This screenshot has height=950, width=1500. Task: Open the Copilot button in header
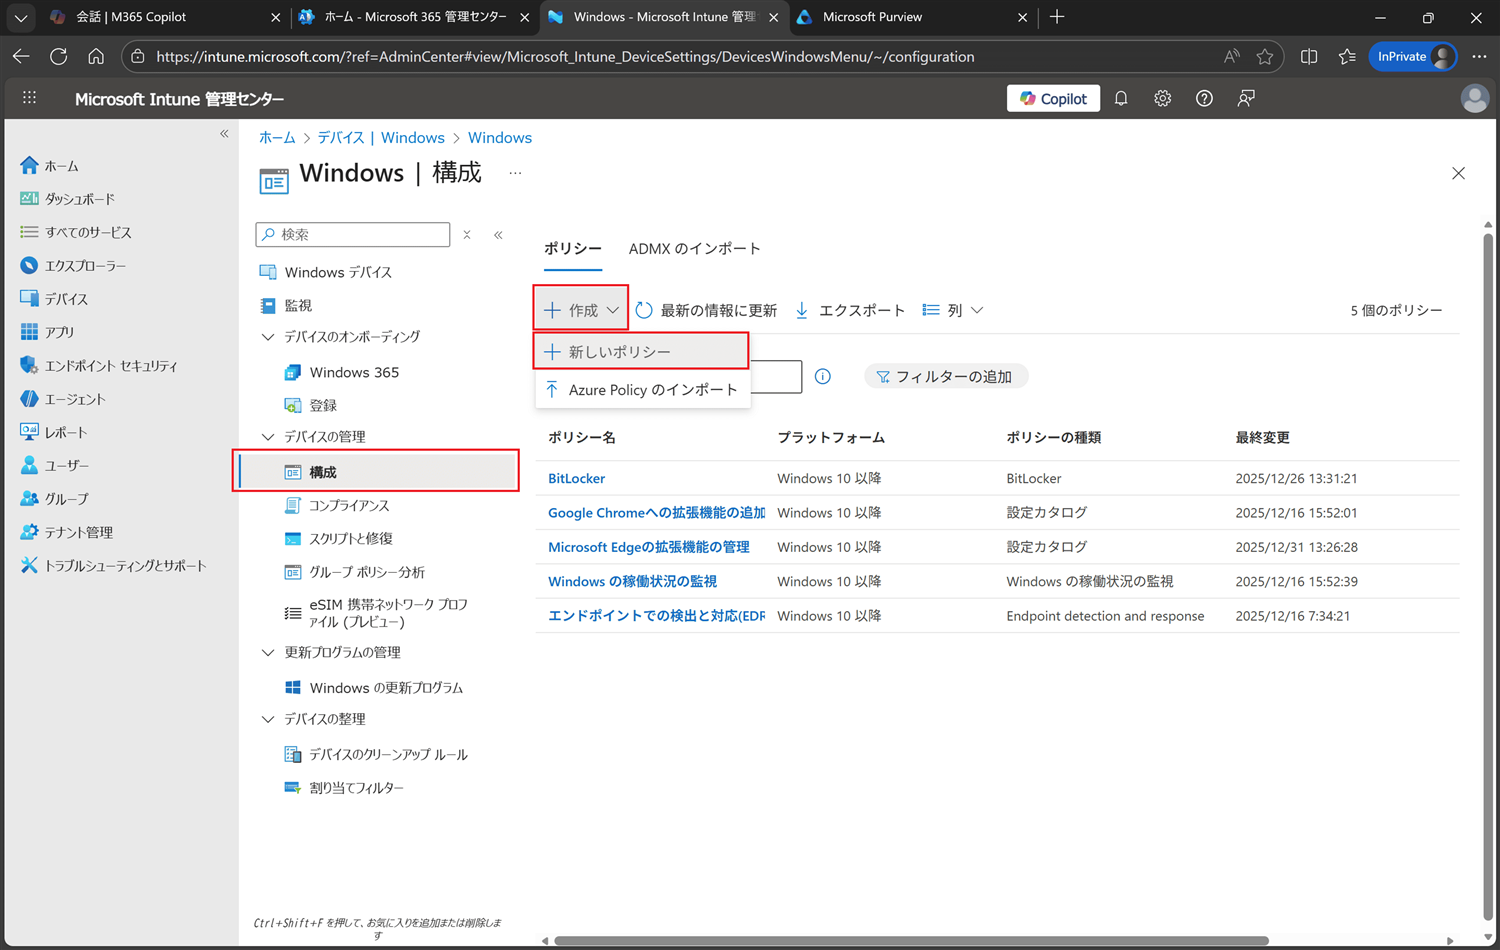click(1053, 98)
